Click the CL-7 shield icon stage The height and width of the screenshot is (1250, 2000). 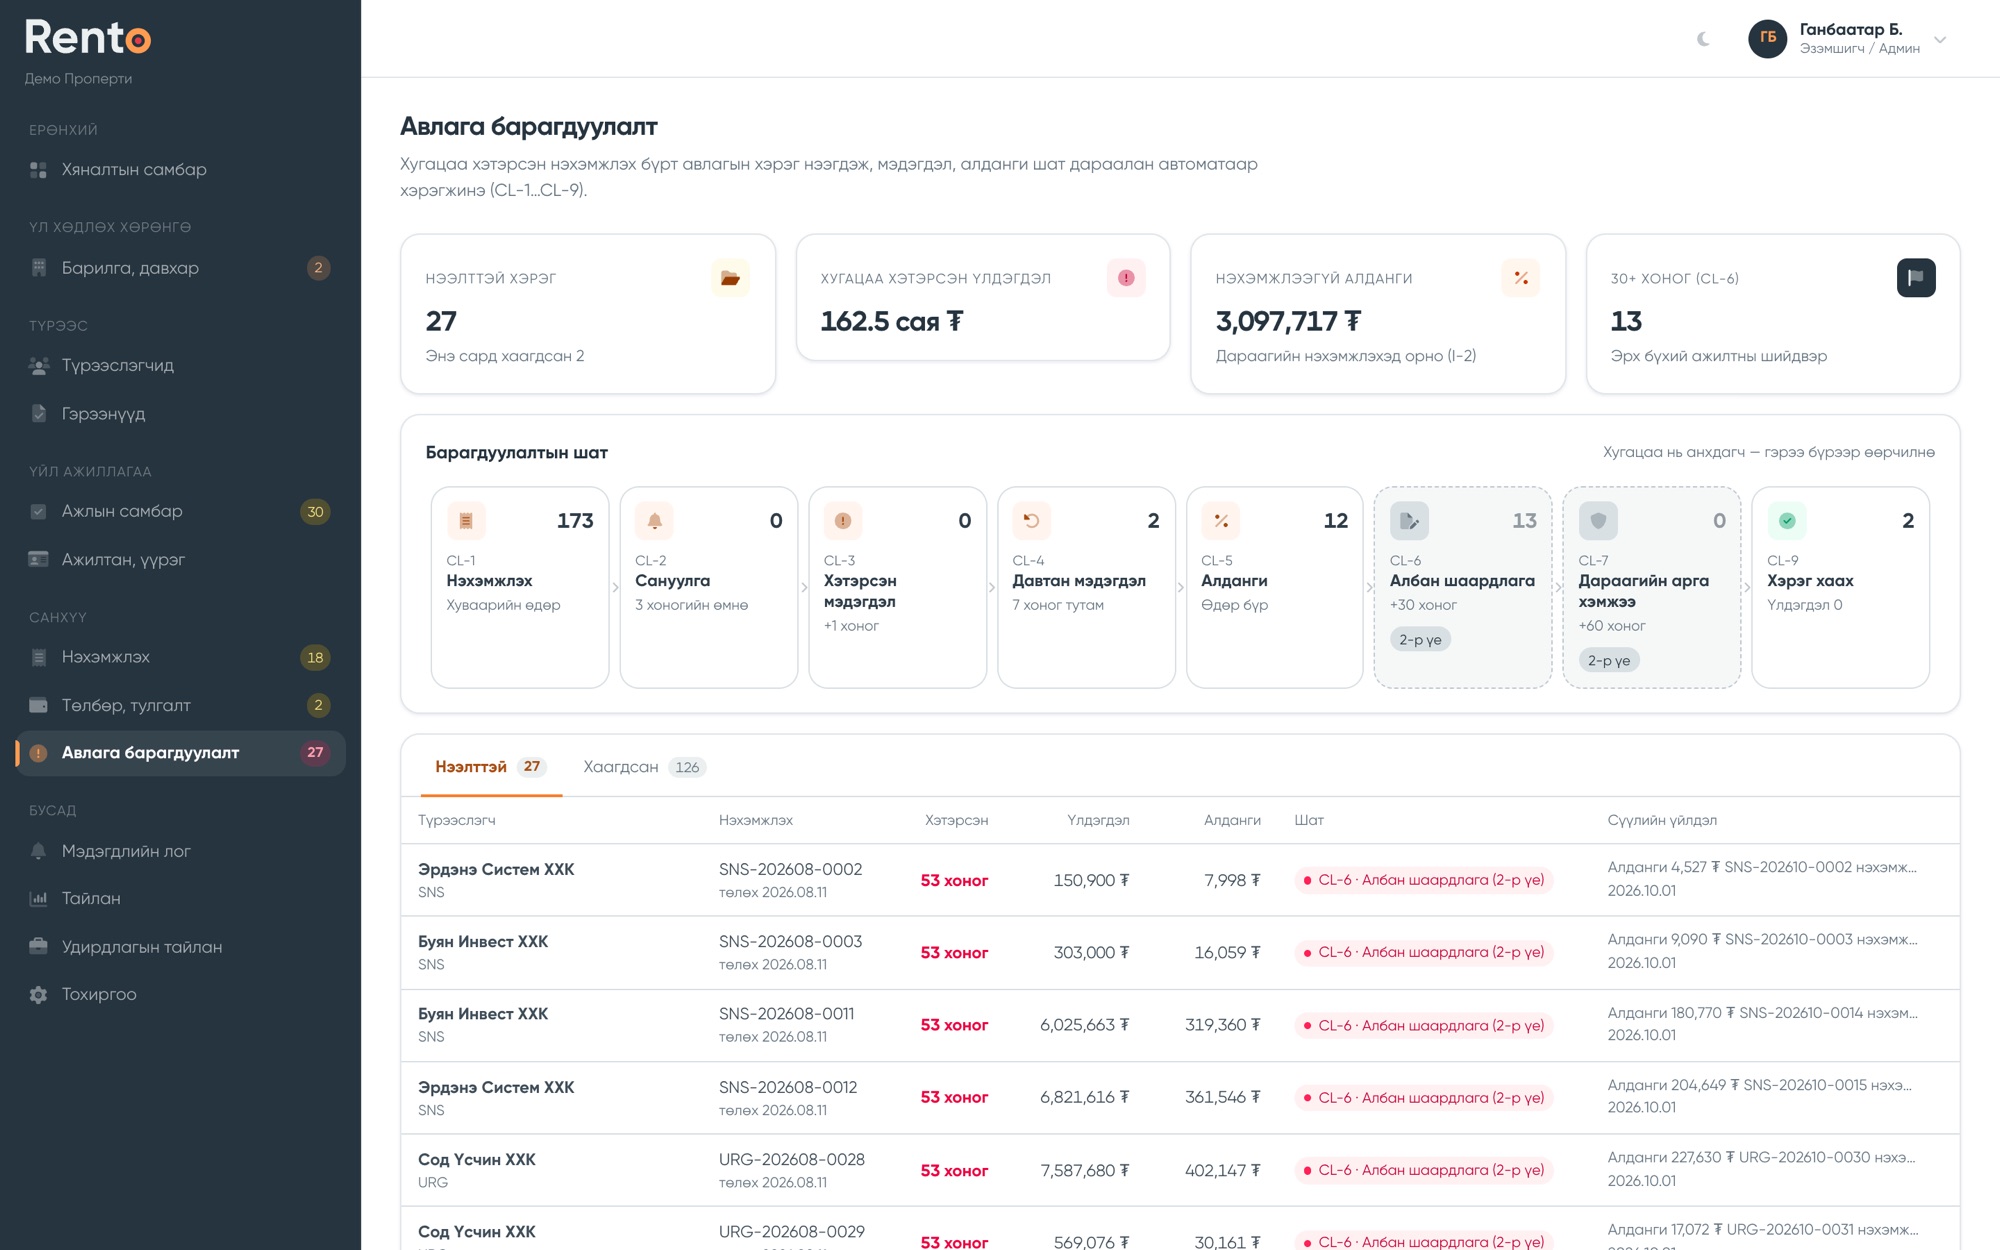point(1598,520)
